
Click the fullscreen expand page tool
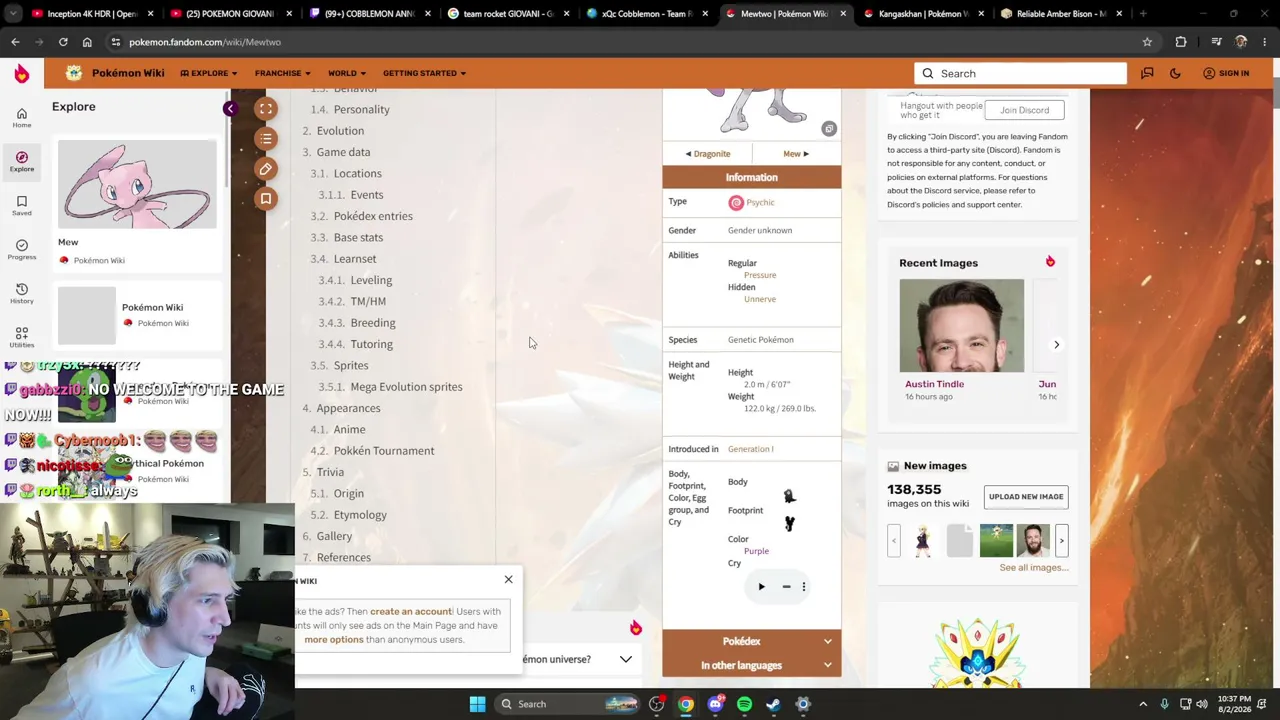click(x=266, y=109)
